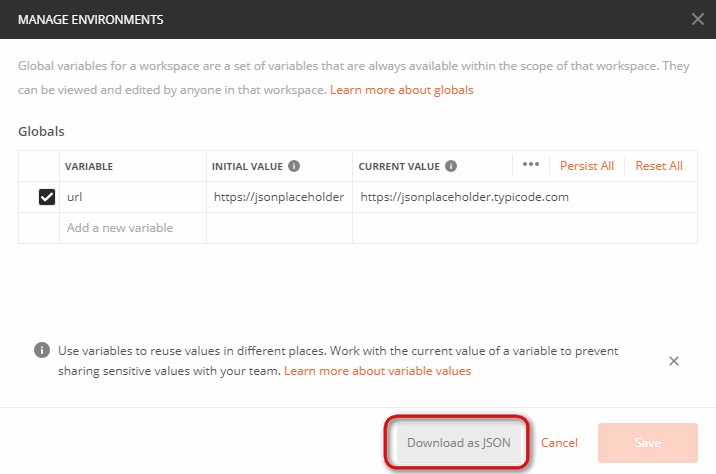
Task: Open the three-dots column options menu
Action: (x=531, y=165)
